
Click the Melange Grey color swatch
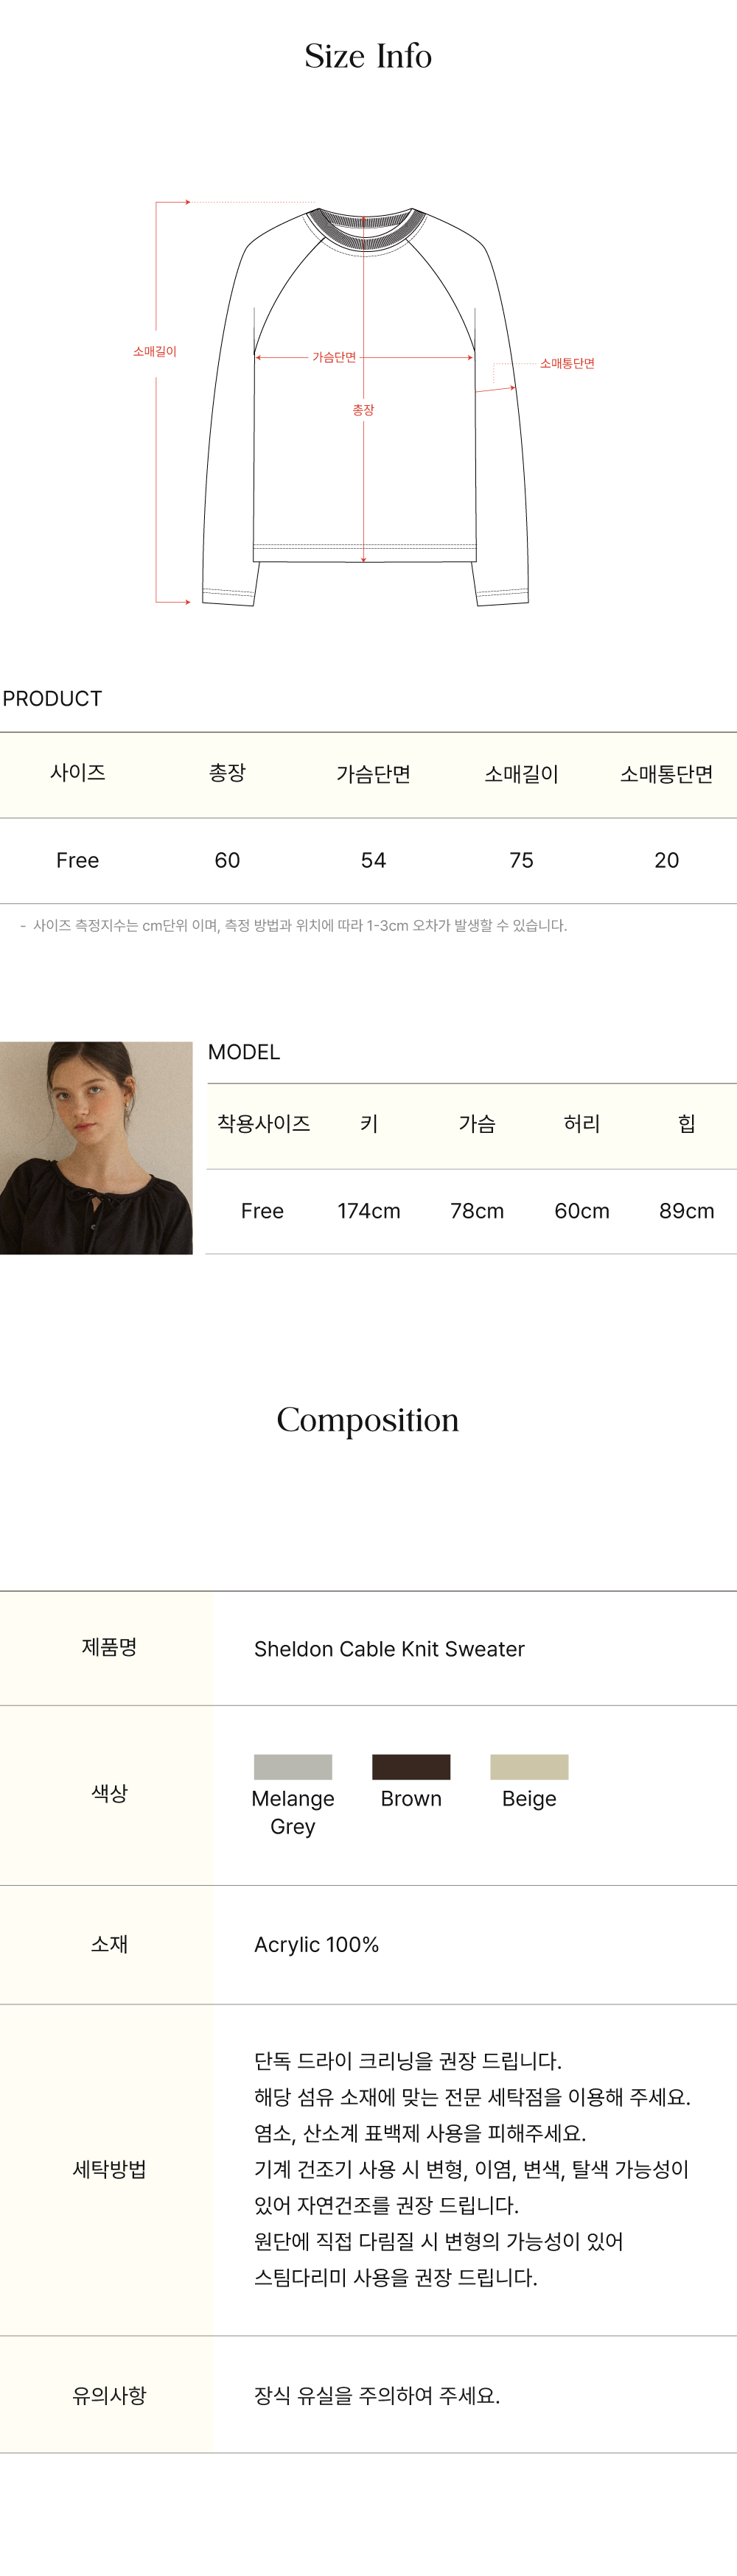point(292,1766)
